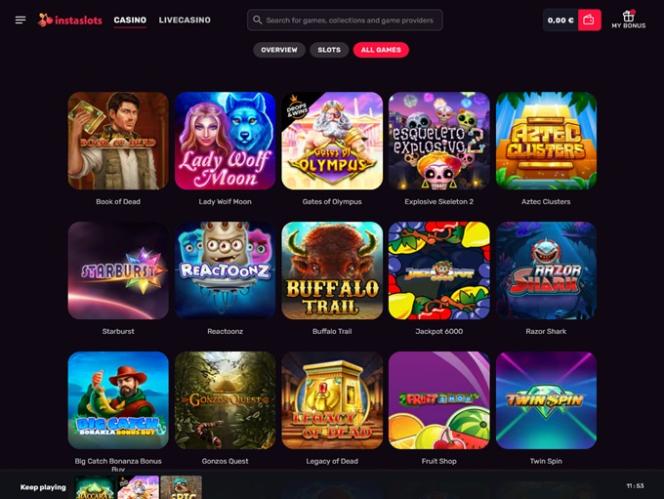The width and height of the screenshot is (664, 499).
Task: Open the Starburst game tile
Action: tap(118, 270)
